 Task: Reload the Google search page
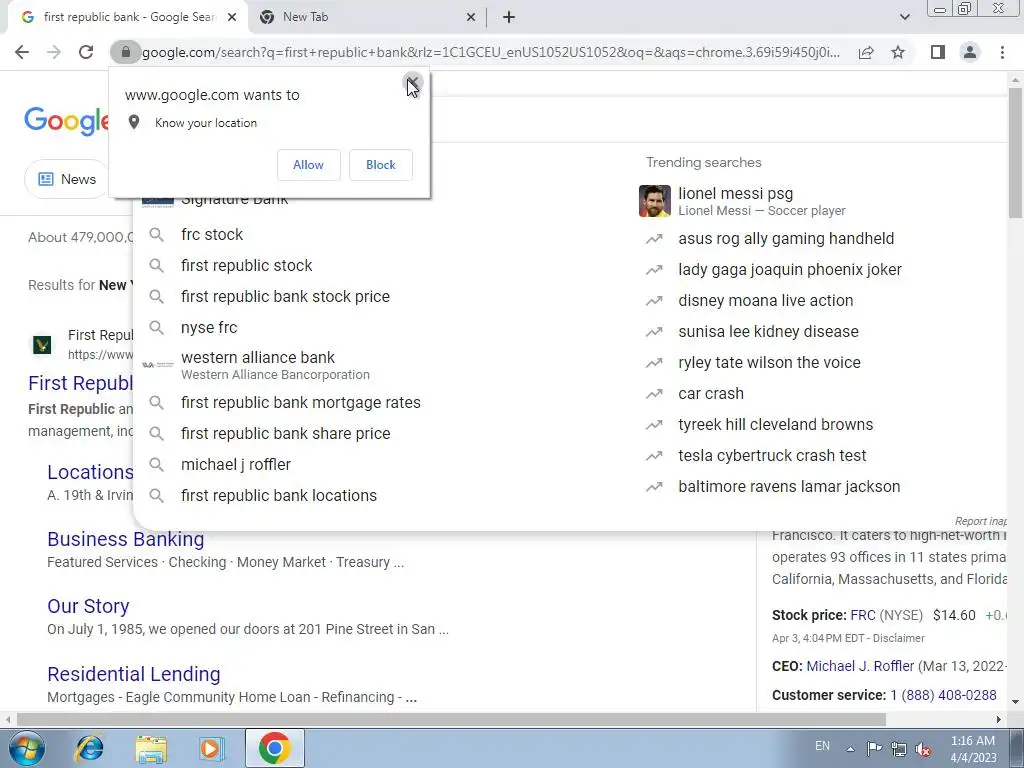click(86, 52)
